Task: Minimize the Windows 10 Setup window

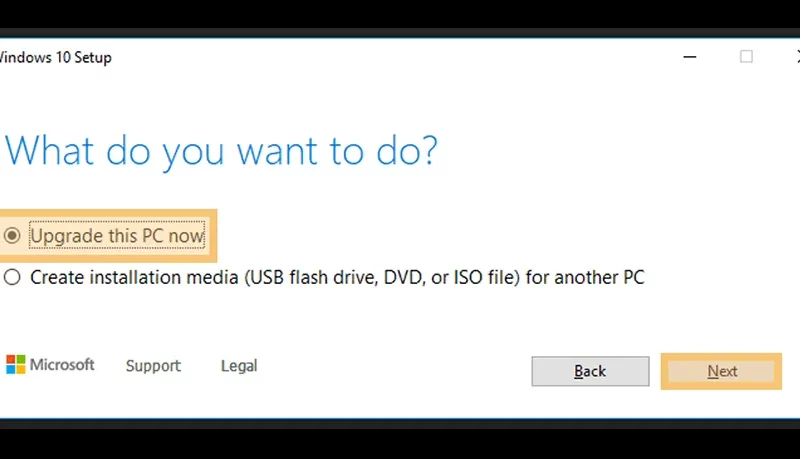Action: [x=690, y=57]
